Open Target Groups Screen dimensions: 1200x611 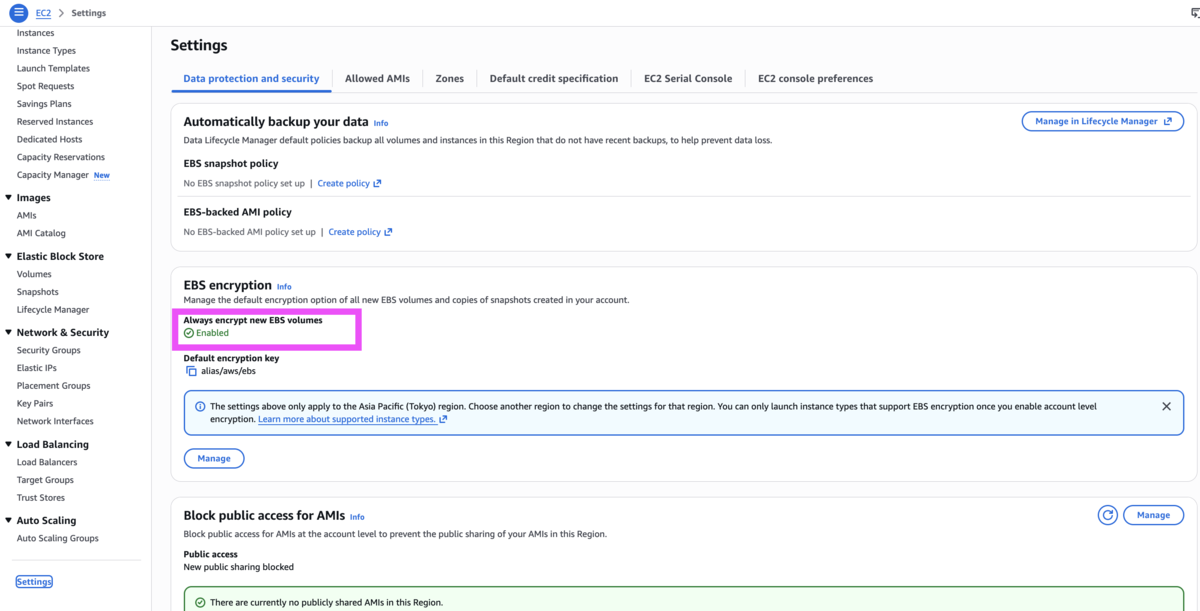tap(45, 480)
